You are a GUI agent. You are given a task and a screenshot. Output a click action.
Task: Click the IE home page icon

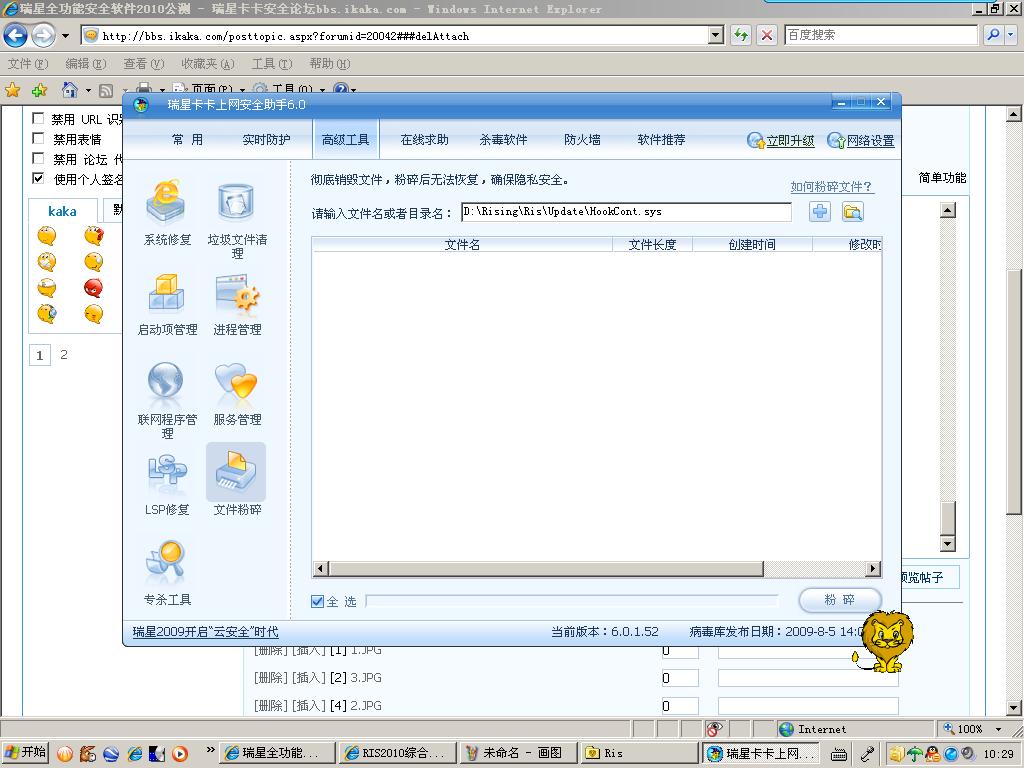tap(69, 89)
